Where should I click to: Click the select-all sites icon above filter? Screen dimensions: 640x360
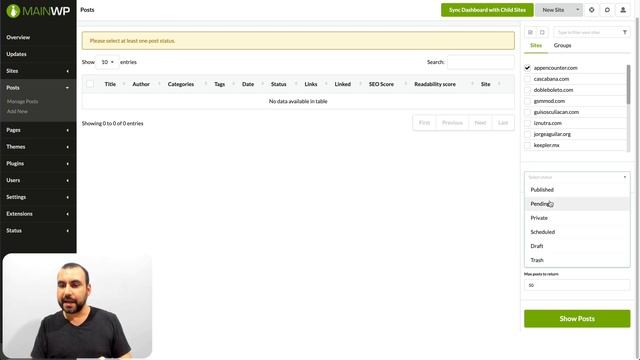[x=530, y=32]
